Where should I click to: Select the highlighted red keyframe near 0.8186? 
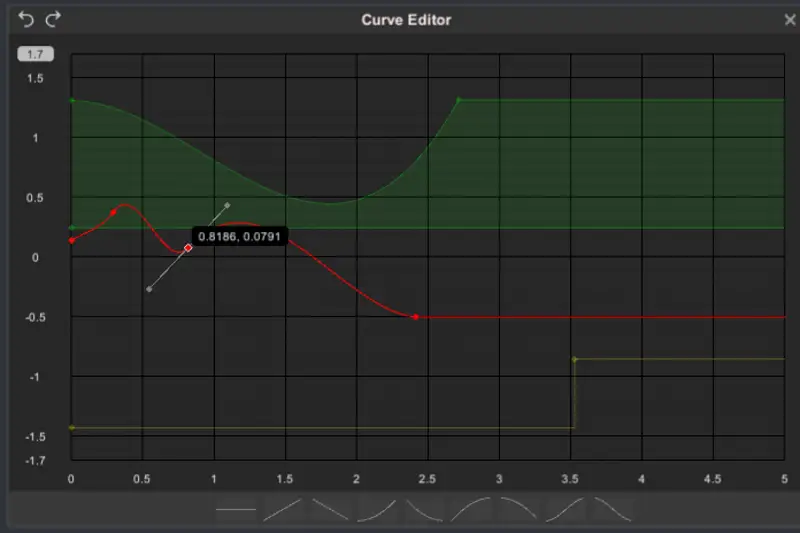[x=188, y=248]
